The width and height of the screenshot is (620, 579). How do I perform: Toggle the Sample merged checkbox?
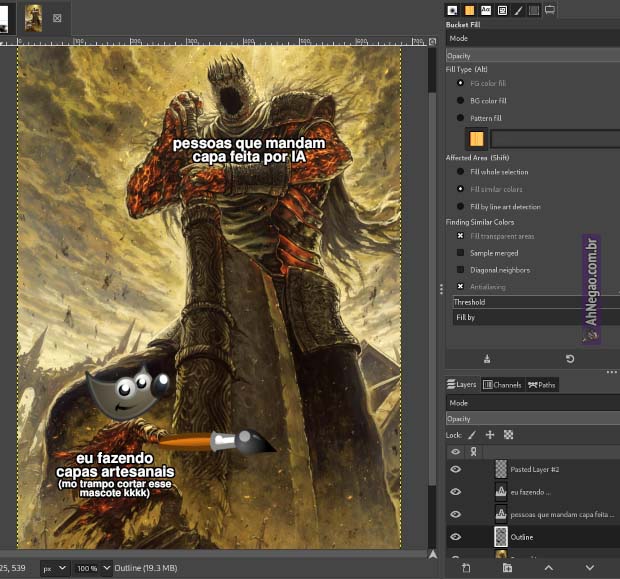(460, 253)
